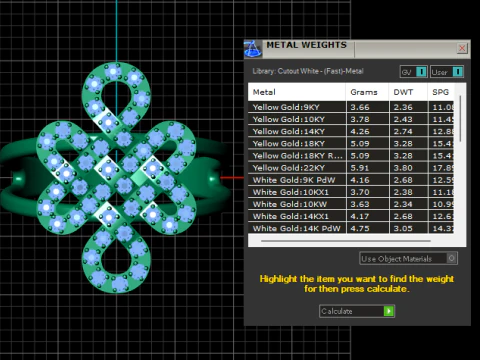Toggle the GV library switch
This screenshot has width=480, height=360.
coord(414,72)
